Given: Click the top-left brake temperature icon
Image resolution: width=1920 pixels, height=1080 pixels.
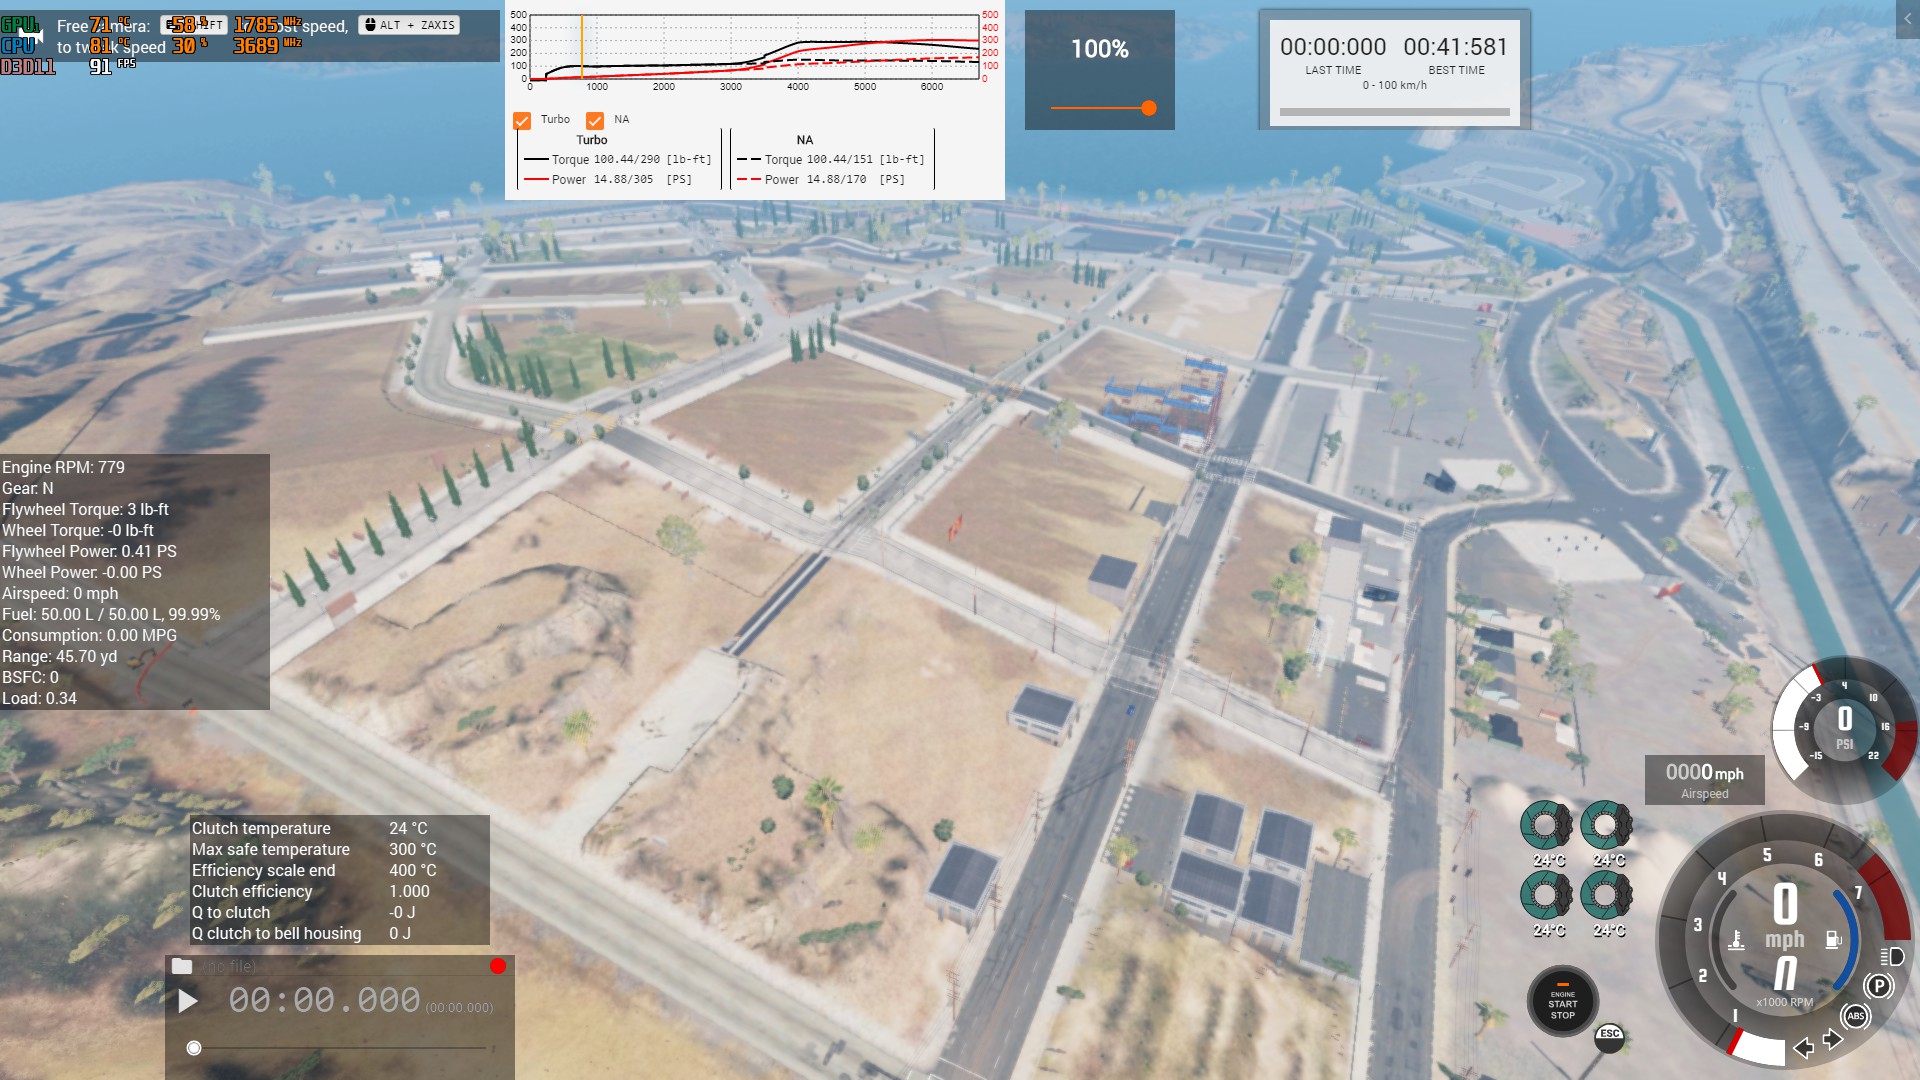Looking at the screenshot, I should point(1546,826).
